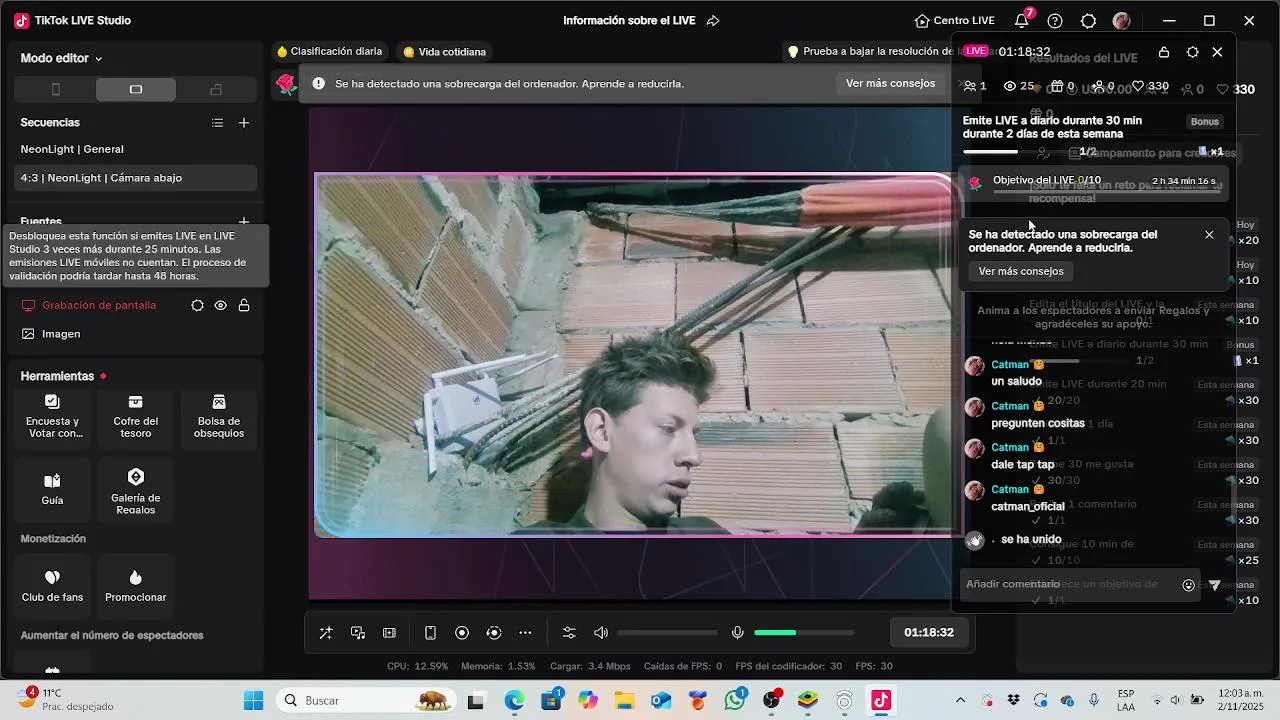Mute the speaker output

[x=601, y=633]
